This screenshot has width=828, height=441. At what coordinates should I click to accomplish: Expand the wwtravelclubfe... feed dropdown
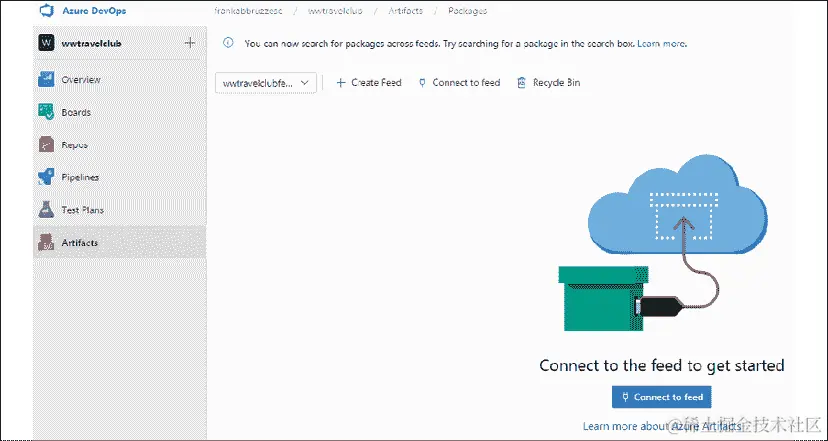tap(266, 83)
